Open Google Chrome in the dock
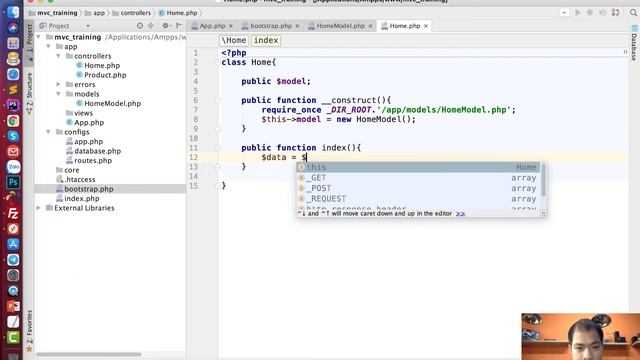Image resolution: width=640 pixels, height=360 pixels. (13, 120)
